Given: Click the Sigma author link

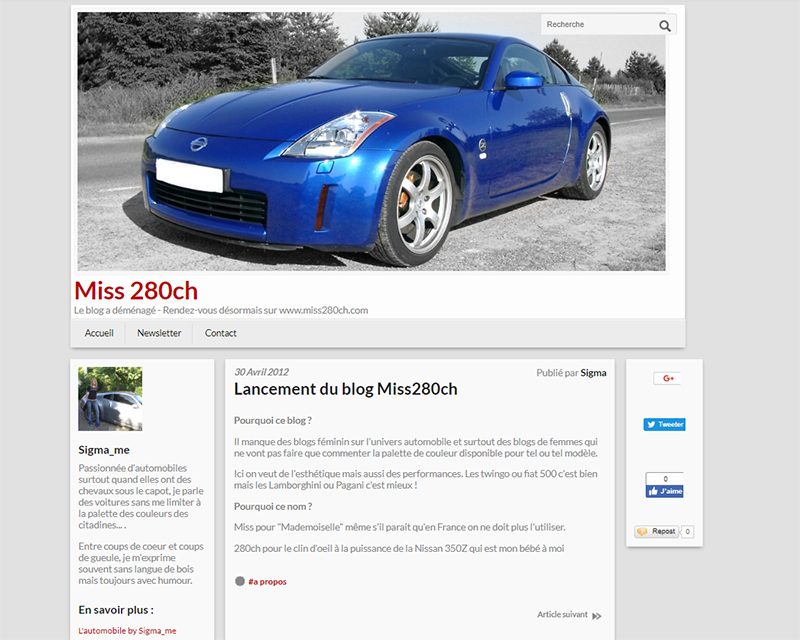Looking at the screenshot, I should coord(593,373).
